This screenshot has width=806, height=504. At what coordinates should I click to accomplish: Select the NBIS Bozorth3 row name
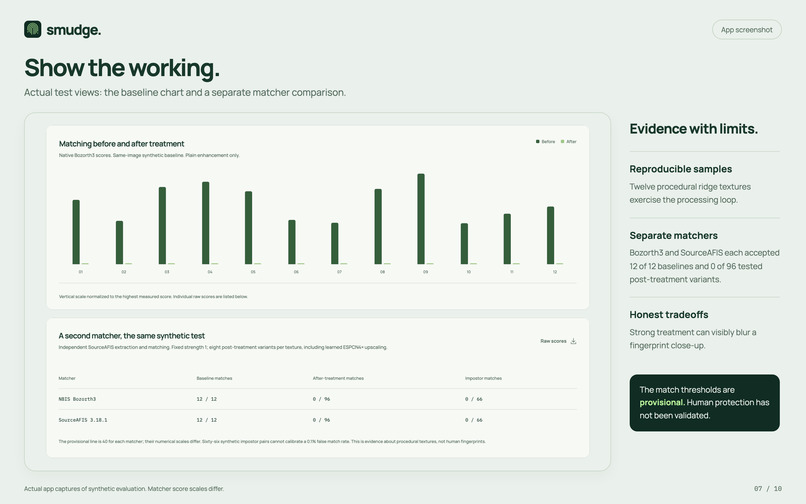[x=77, y=399]
